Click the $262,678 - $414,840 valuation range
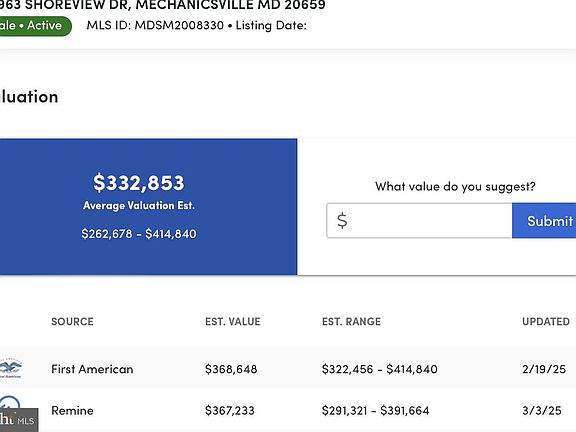Image resolution: width=576 pixels, height=432 pixels. [x=139, y=234]
